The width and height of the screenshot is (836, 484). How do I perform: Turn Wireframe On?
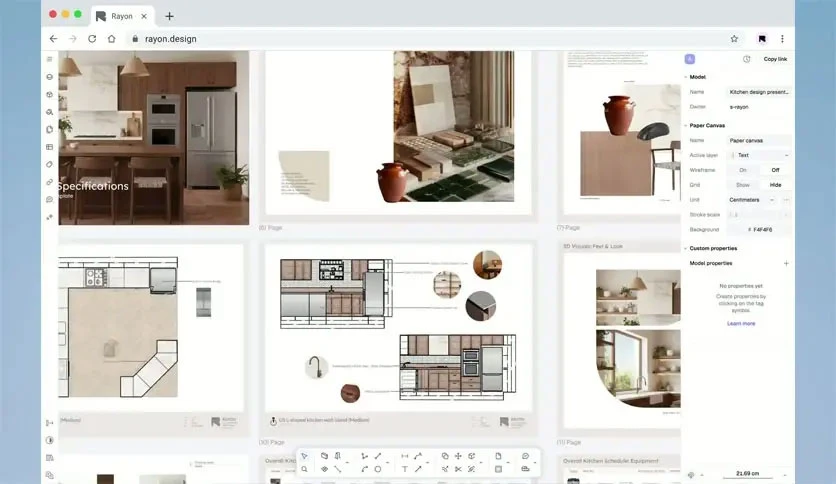point(743,170)
